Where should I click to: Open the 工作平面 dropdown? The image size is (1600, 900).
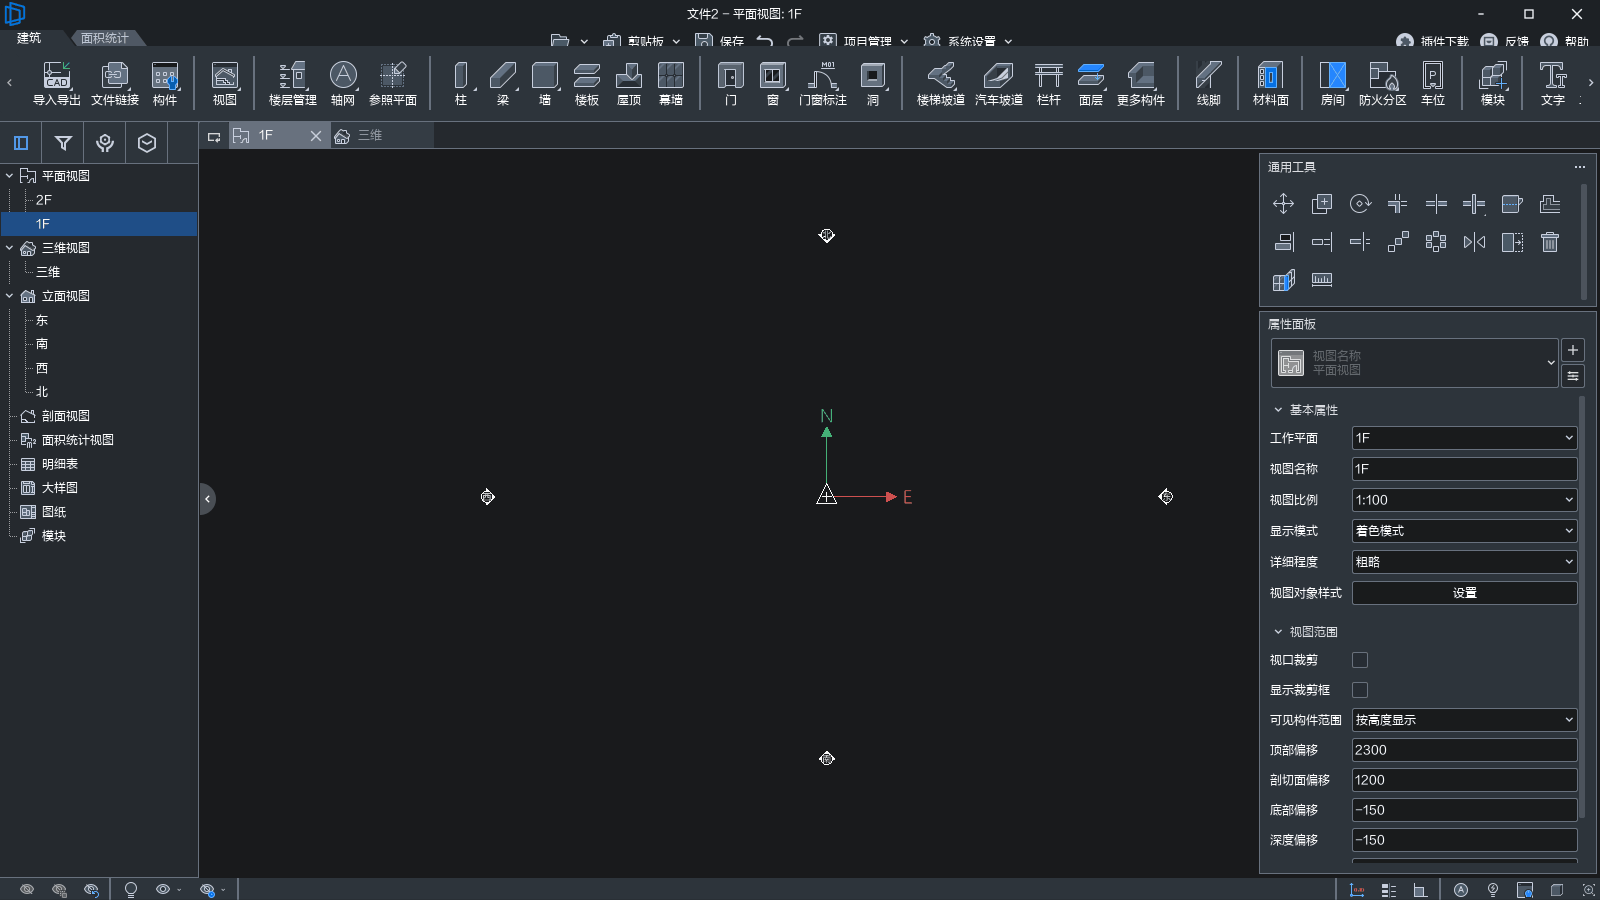[1464, 438]
